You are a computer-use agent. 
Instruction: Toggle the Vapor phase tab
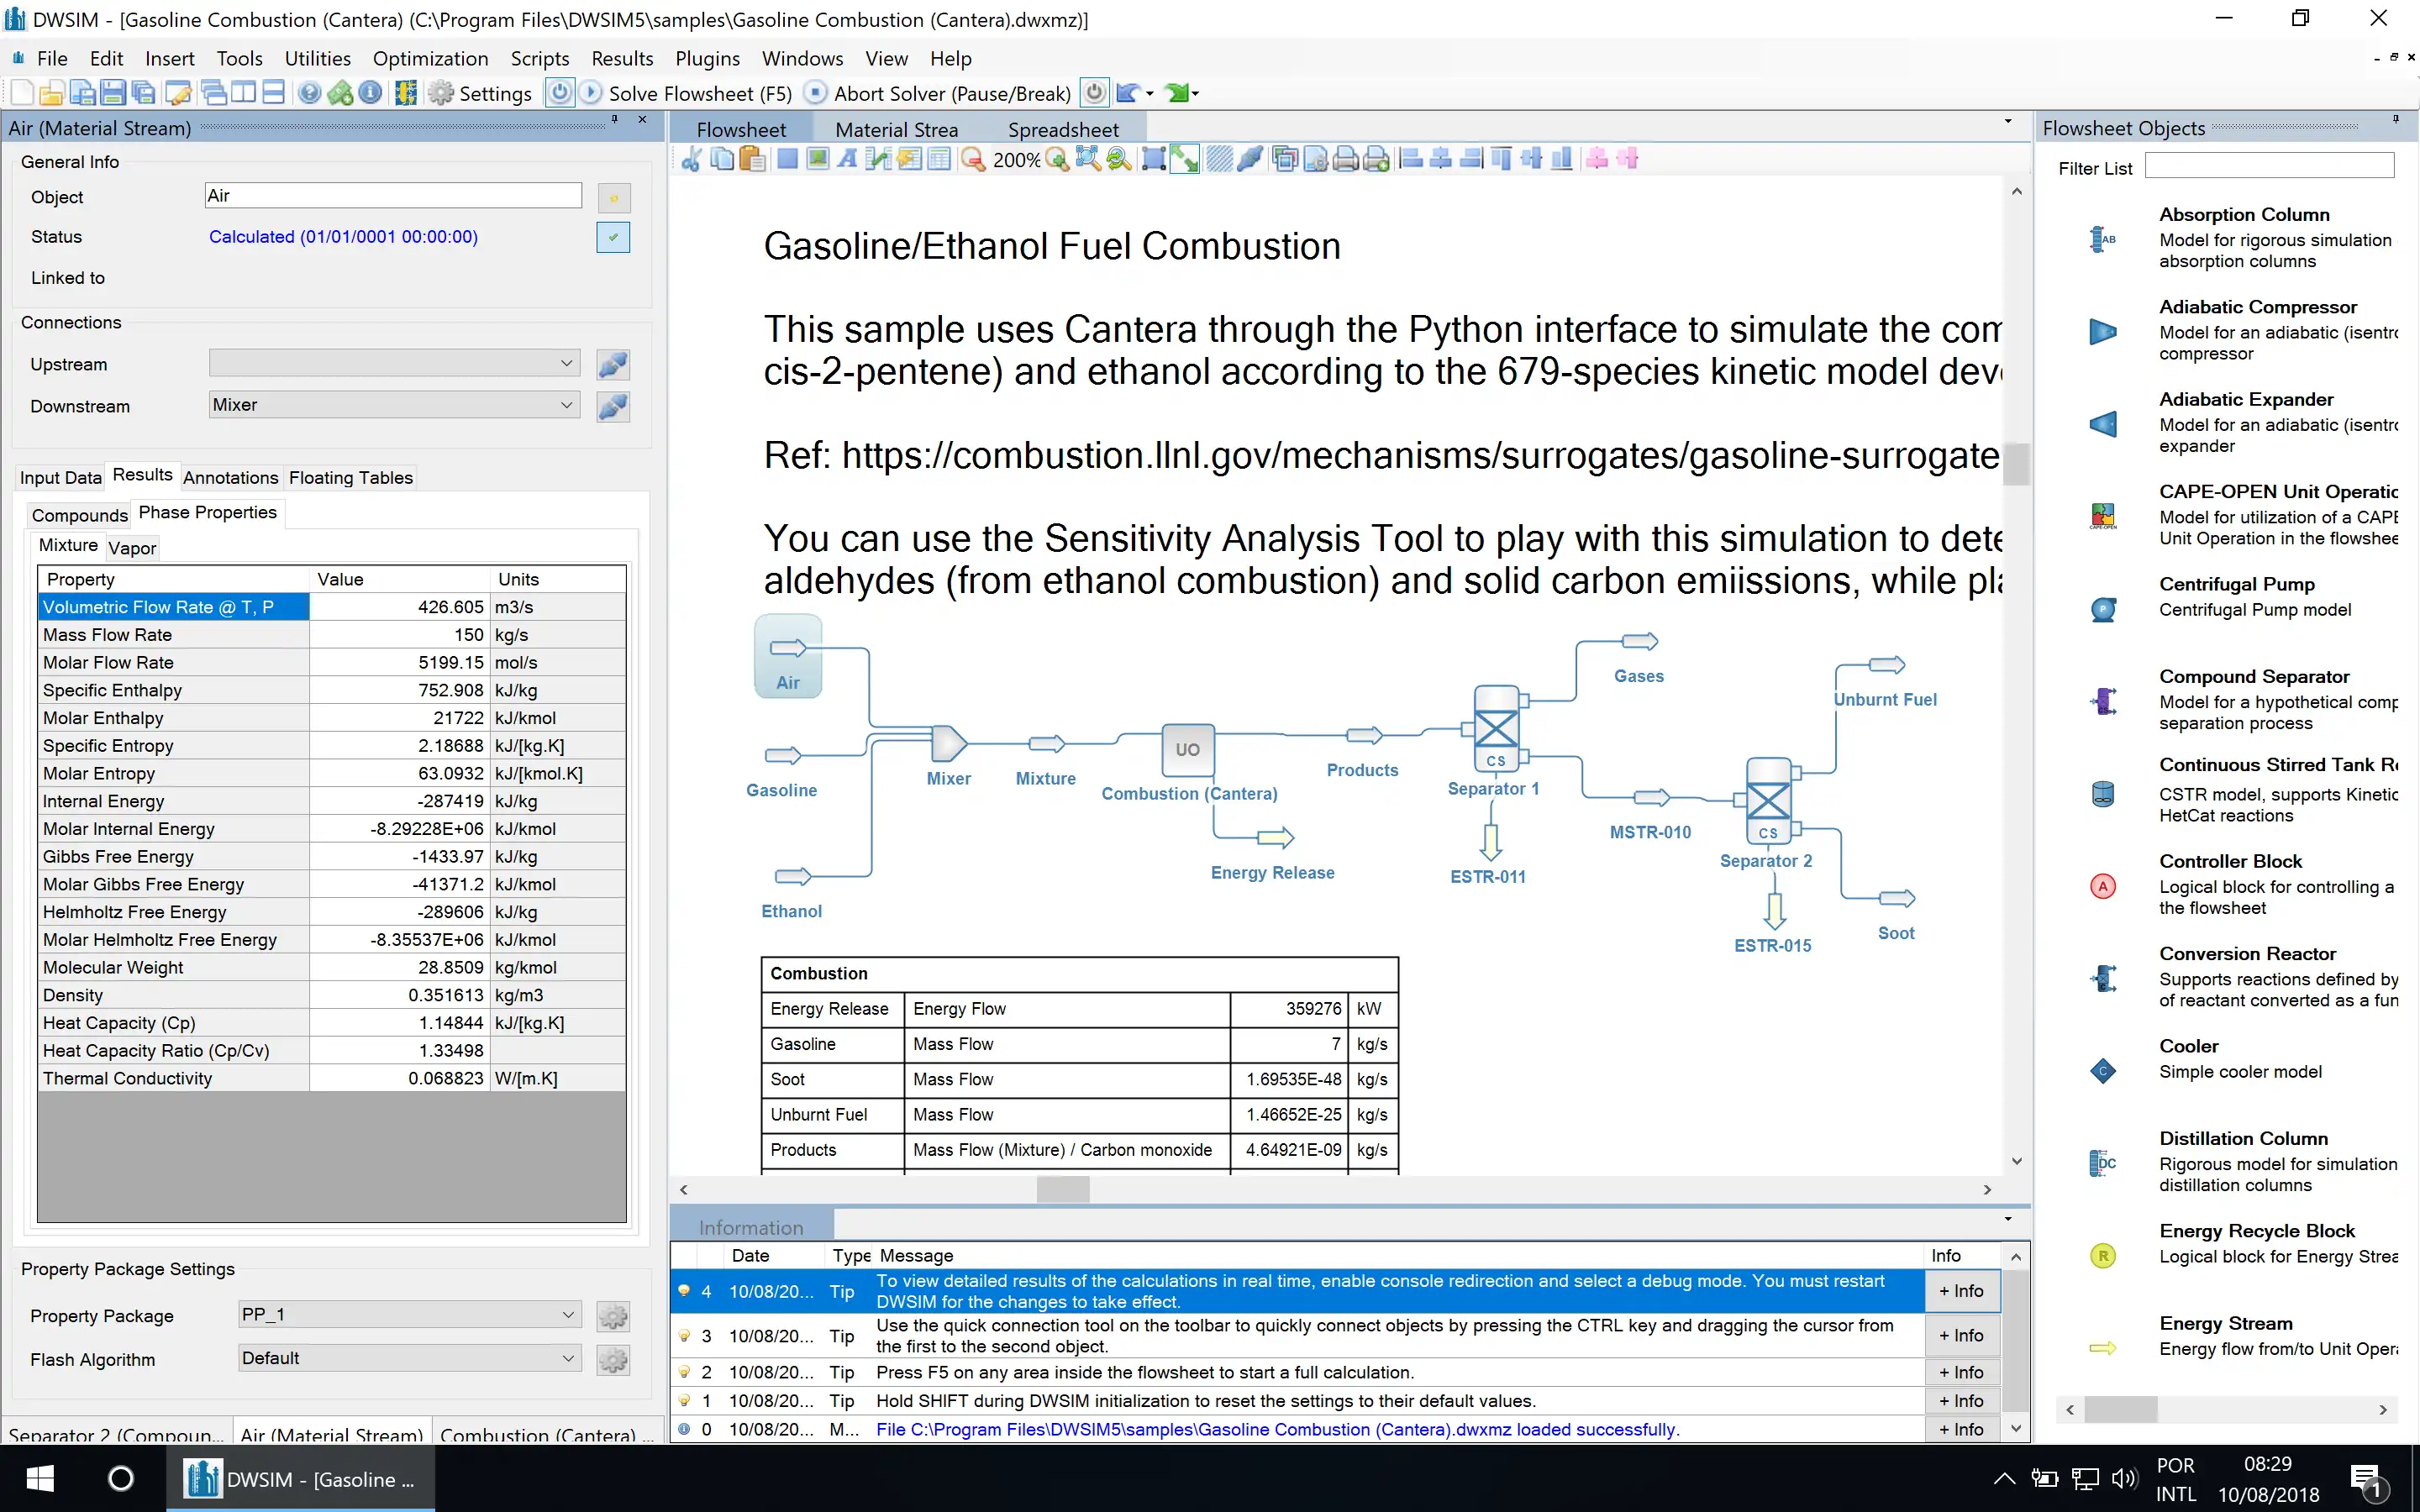[x=131, y=547]
